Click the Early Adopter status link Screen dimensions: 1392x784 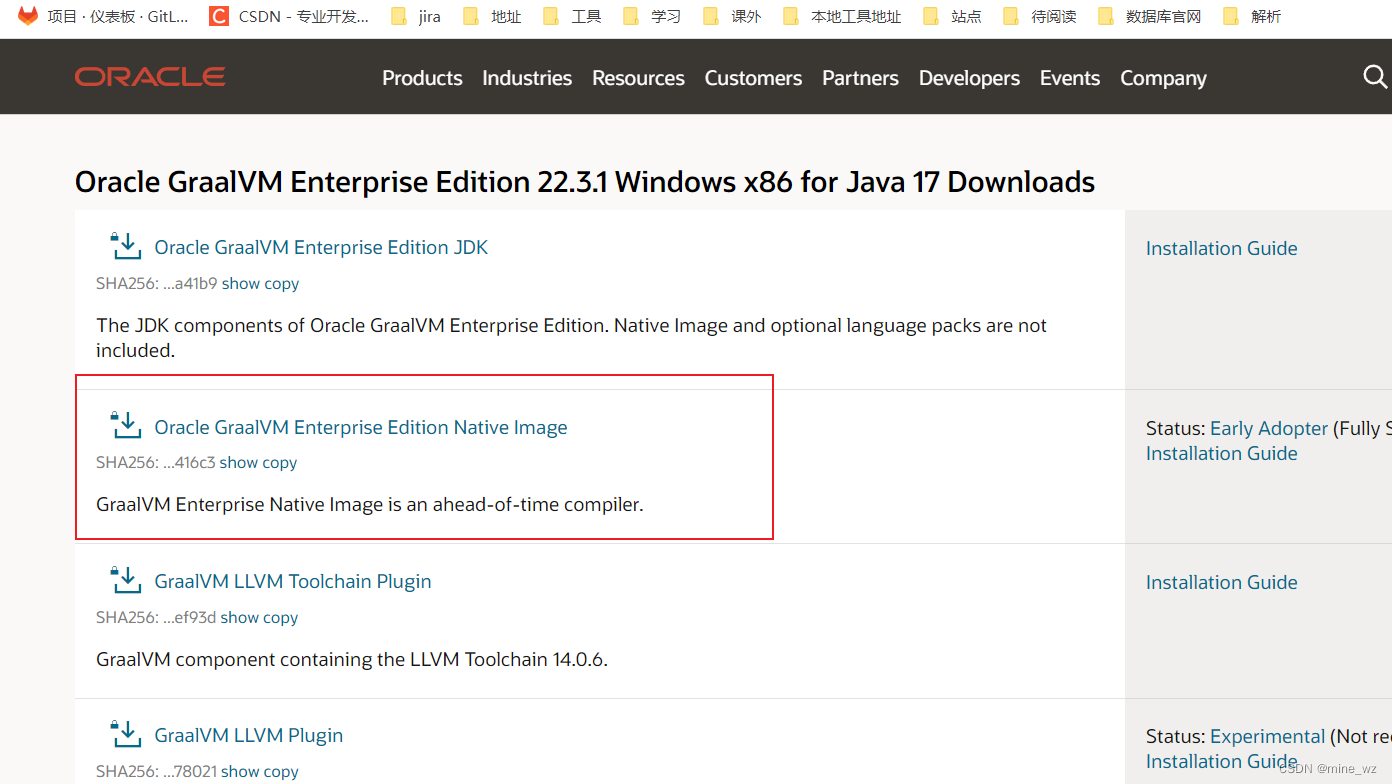click(1269, 427)
